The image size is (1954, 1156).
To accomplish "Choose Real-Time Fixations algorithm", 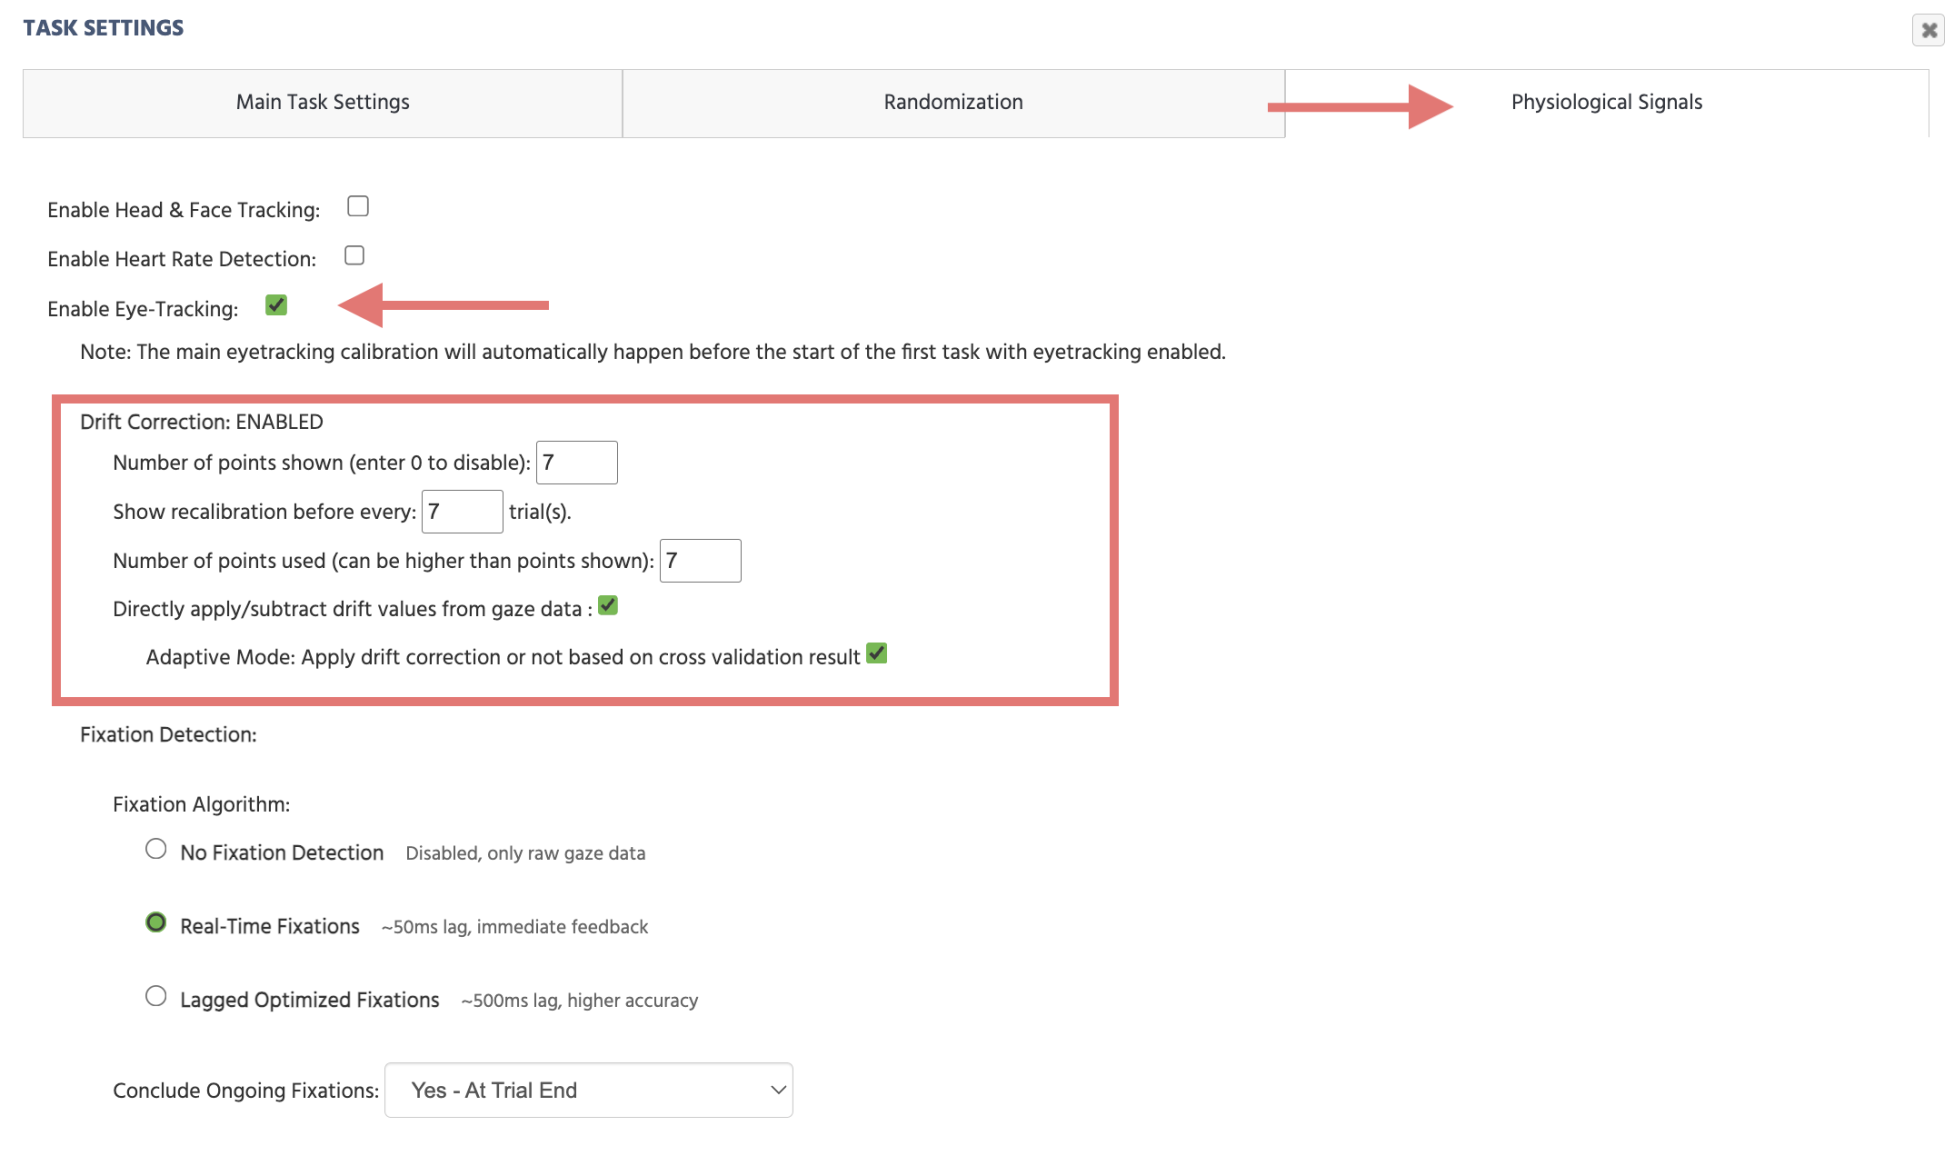I will [x=155, y=922].
